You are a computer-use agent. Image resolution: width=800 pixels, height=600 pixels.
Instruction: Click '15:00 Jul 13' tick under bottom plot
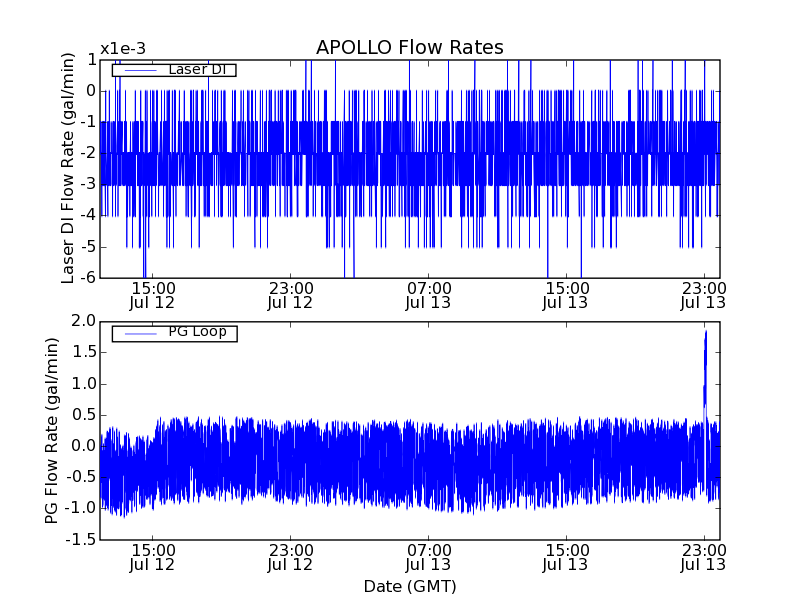[x=566, y=558]
